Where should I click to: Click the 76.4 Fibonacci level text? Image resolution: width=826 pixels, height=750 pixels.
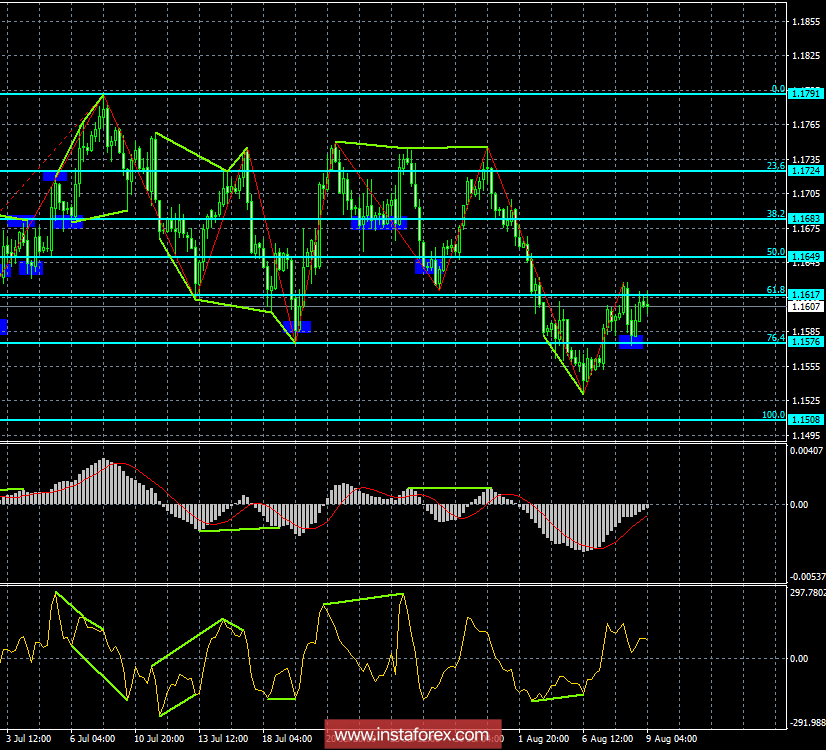775,338
